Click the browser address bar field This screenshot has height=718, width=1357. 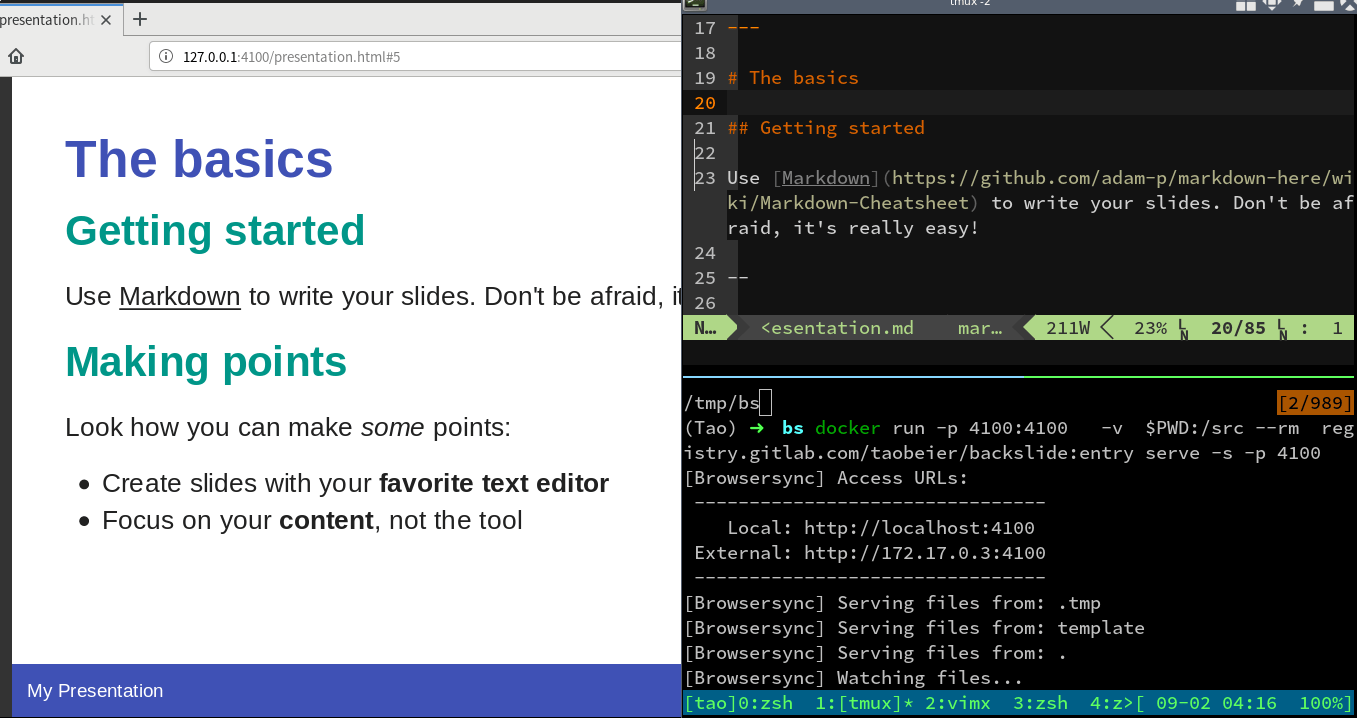pos(400,56)
